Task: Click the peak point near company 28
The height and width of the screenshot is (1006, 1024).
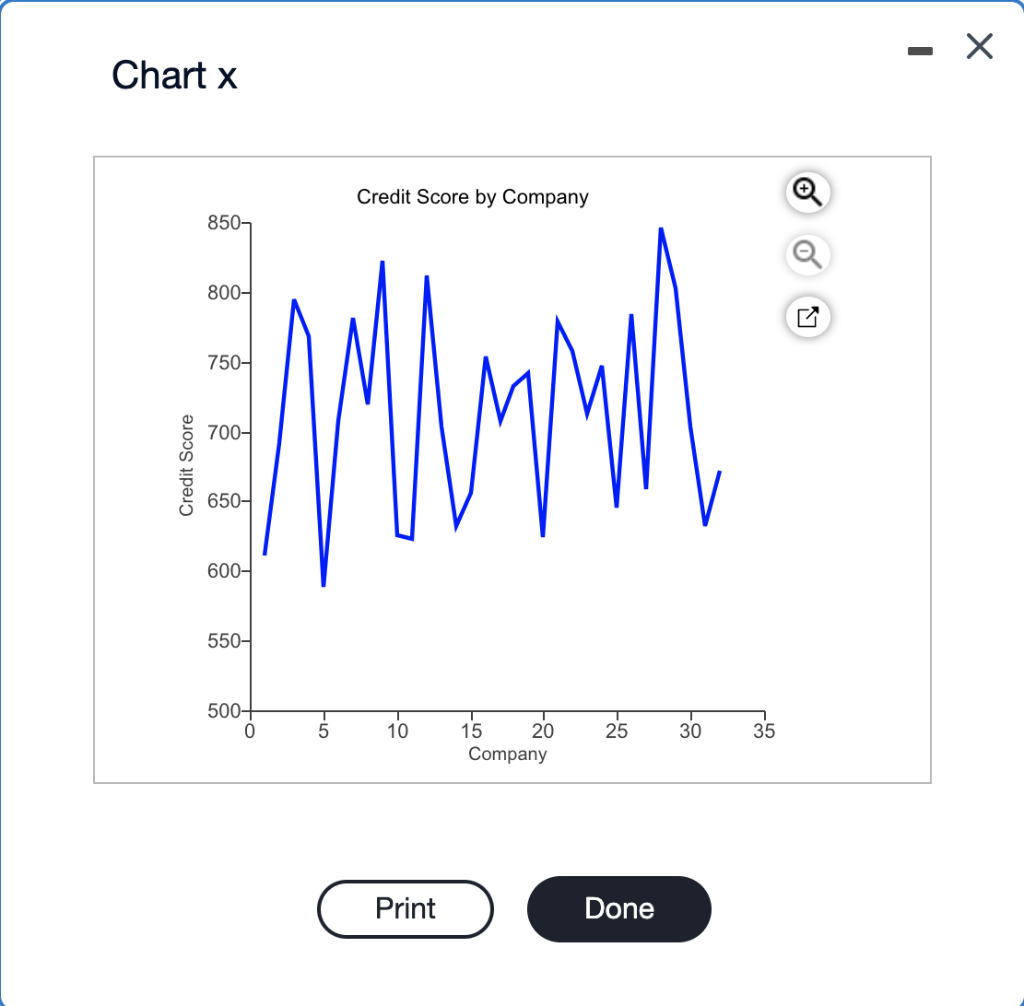Action: (661, 228)
